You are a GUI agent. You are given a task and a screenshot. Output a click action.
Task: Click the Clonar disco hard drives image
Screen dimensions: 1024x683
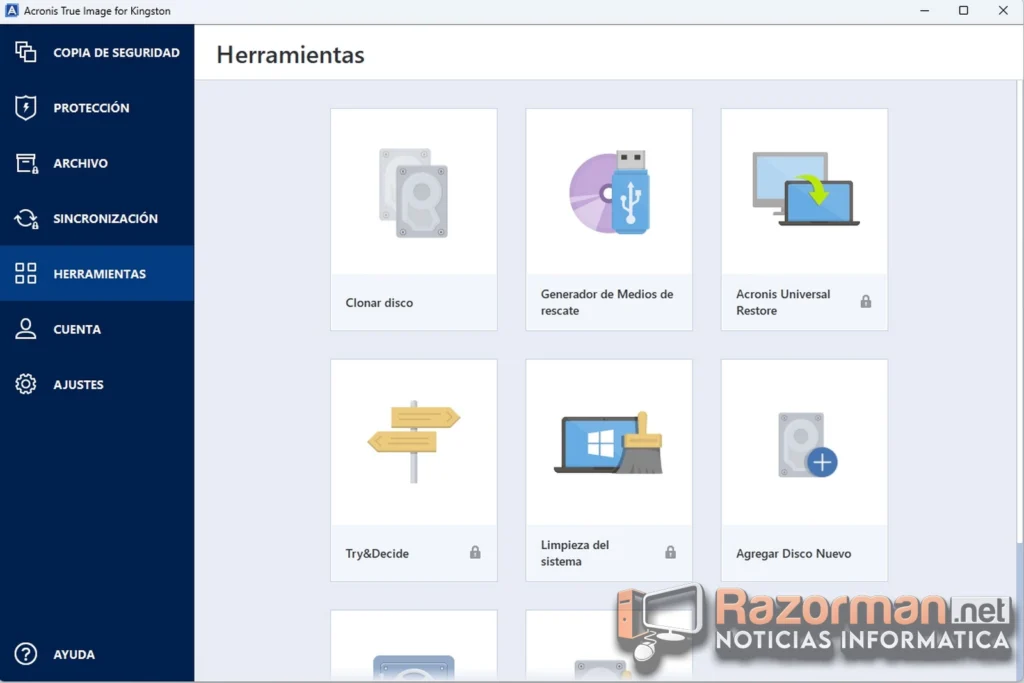click(413, 193)
